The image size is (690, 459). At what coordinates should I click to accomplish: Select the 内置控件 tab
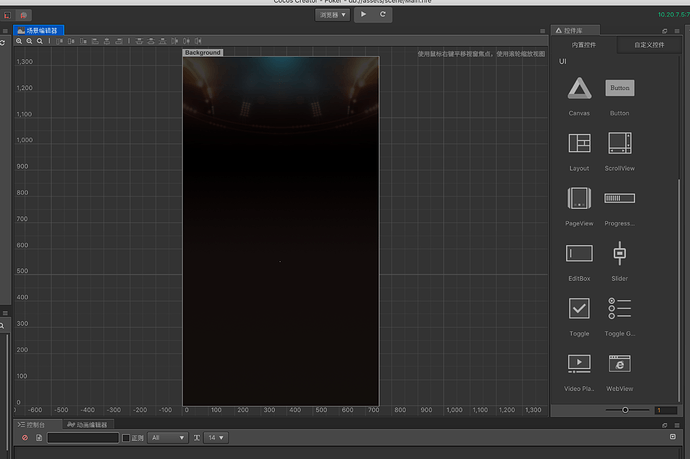pos(584,45)
